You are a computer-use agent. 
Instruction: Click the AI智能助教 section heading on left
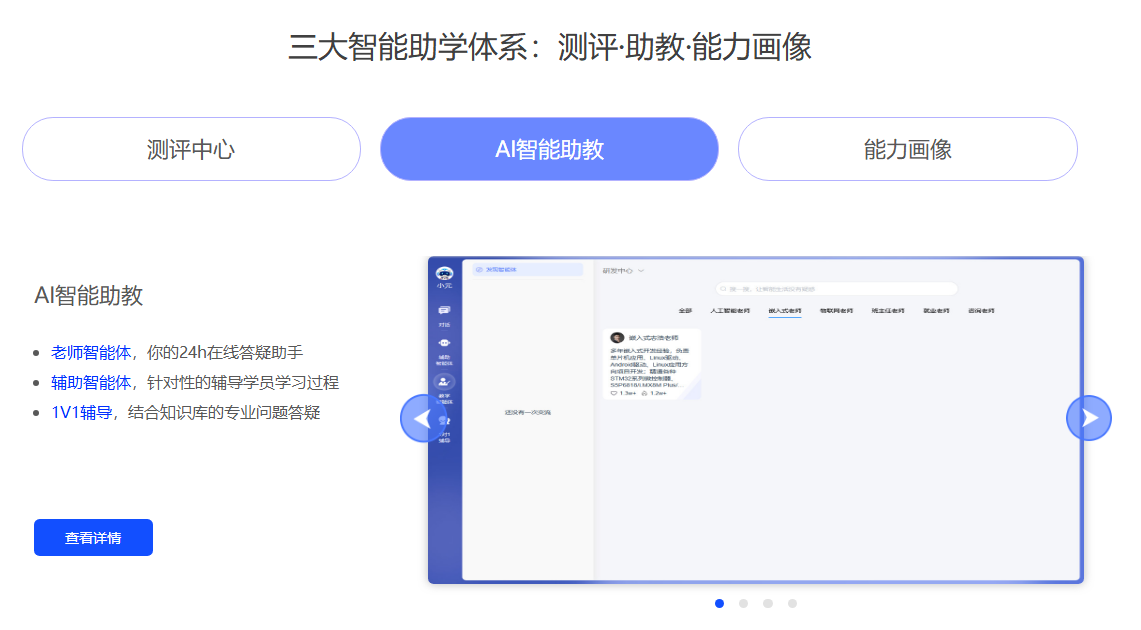tap(89, 295)
